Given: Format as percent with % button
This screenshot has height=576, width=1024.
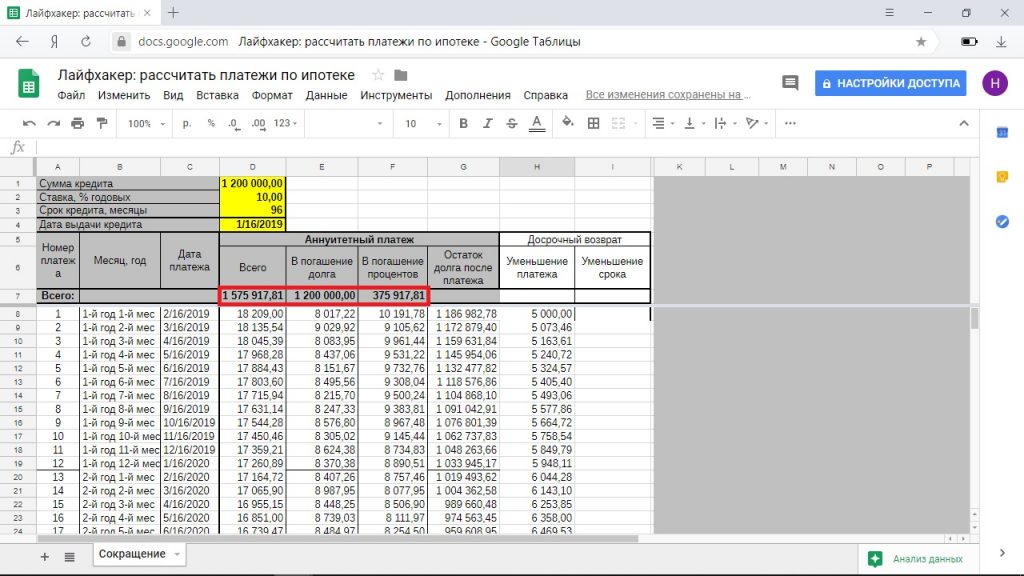Looking at the screenshot, I should click(x=211, y=123).
